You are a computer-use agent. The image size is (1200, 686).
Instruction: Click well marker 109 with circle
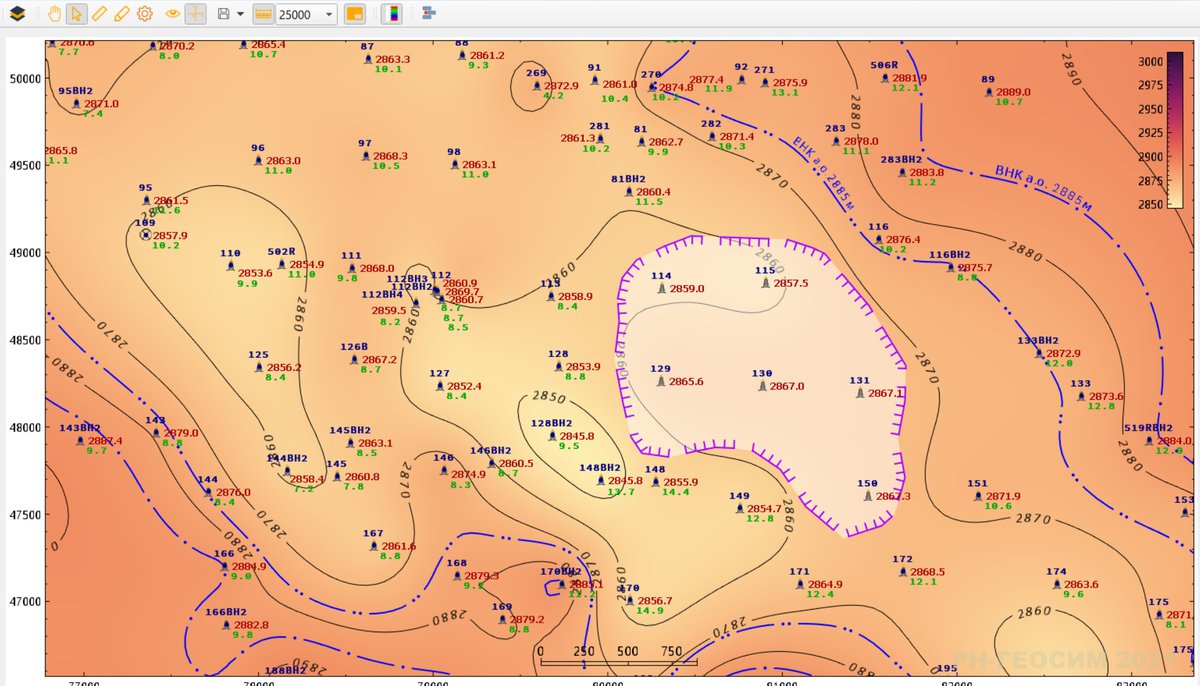tap(146, 234)
